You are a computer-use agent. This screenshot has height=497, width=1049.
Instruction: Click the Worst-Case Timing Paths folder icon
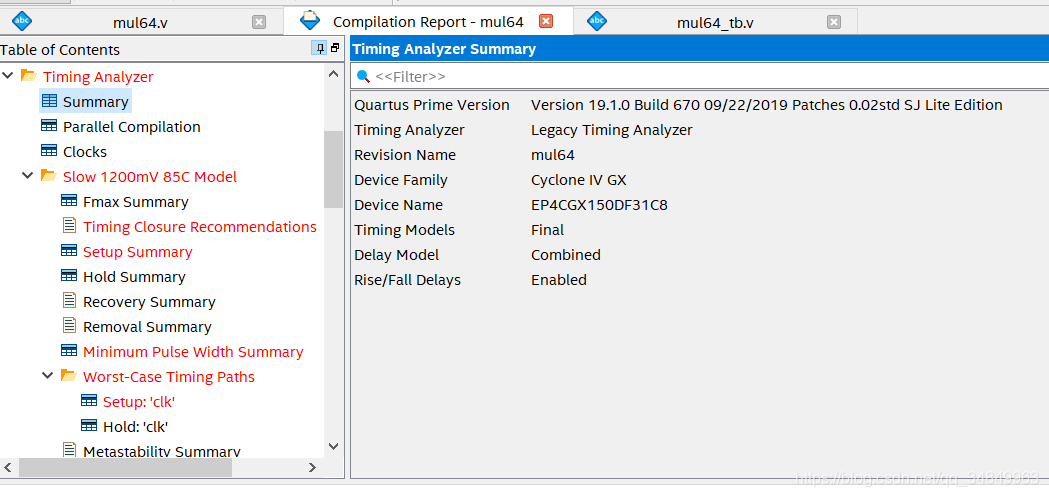pyautogui.click(x=69, y=376)
